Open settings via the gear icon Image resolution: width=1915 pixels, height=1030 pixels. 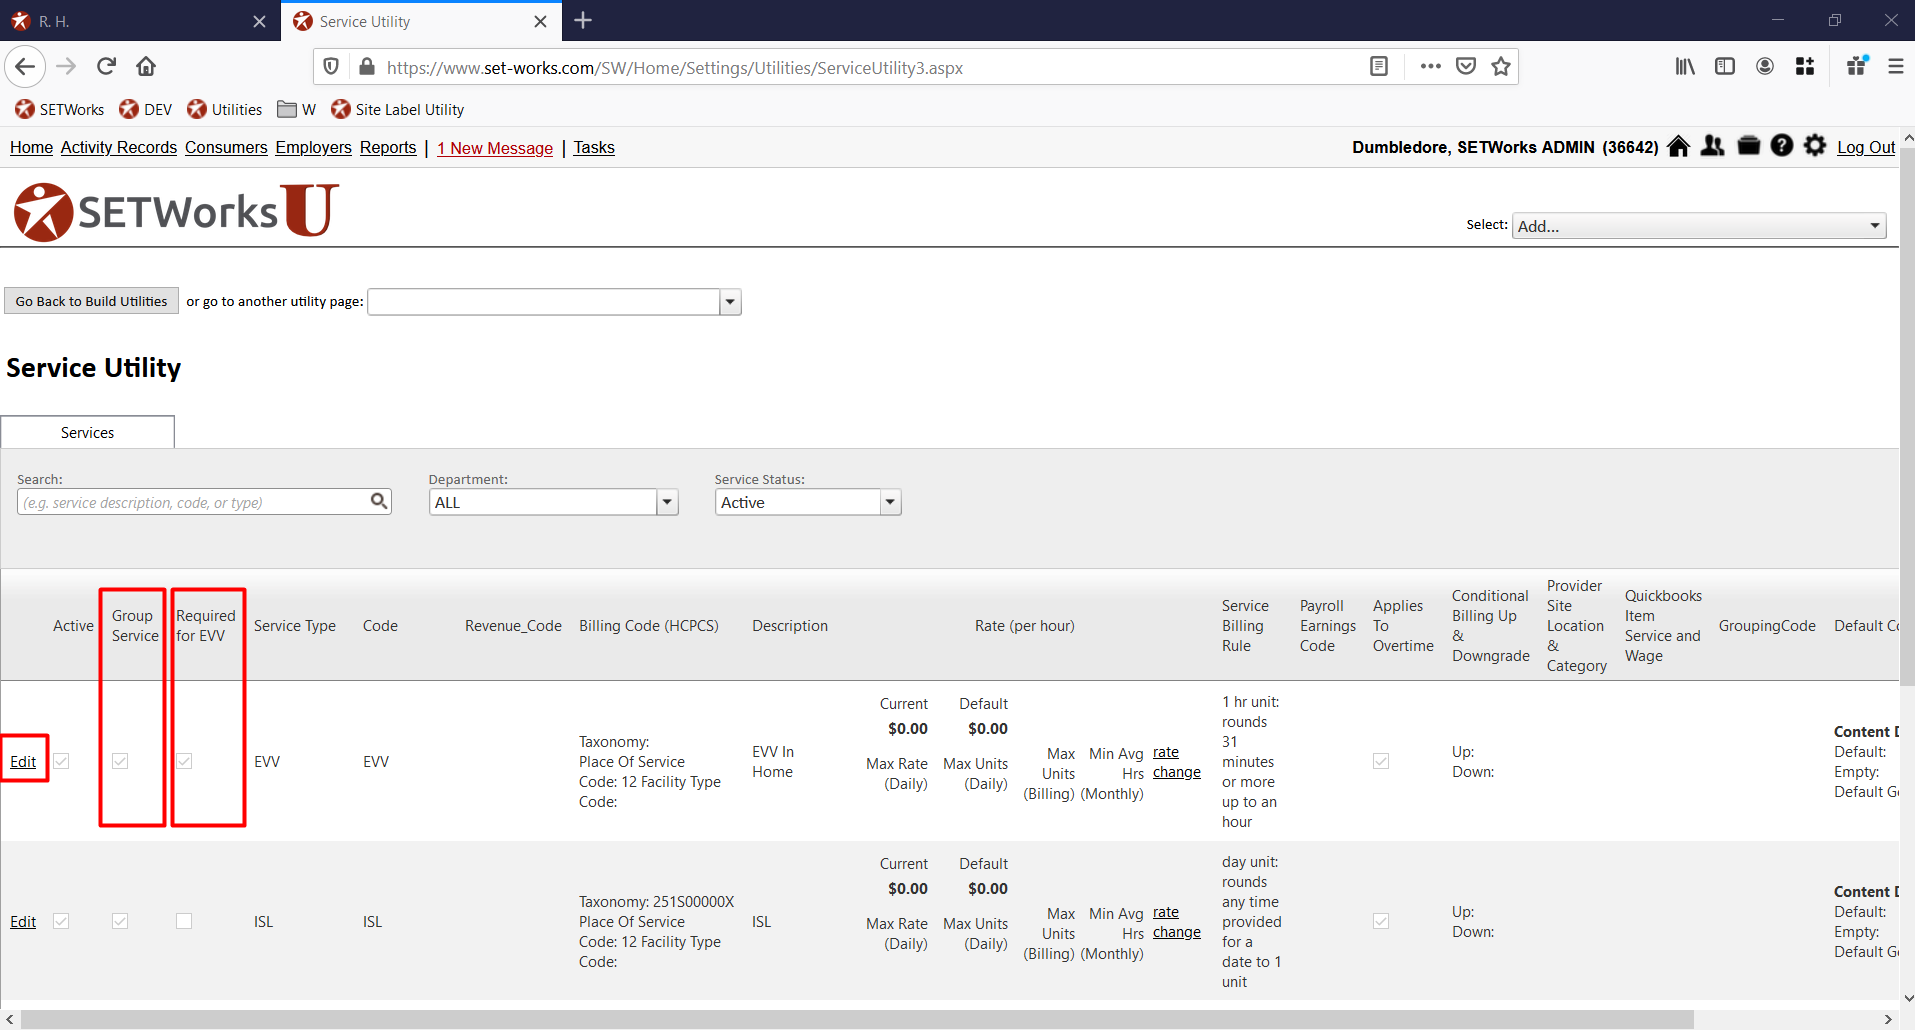coord(1815,146)
